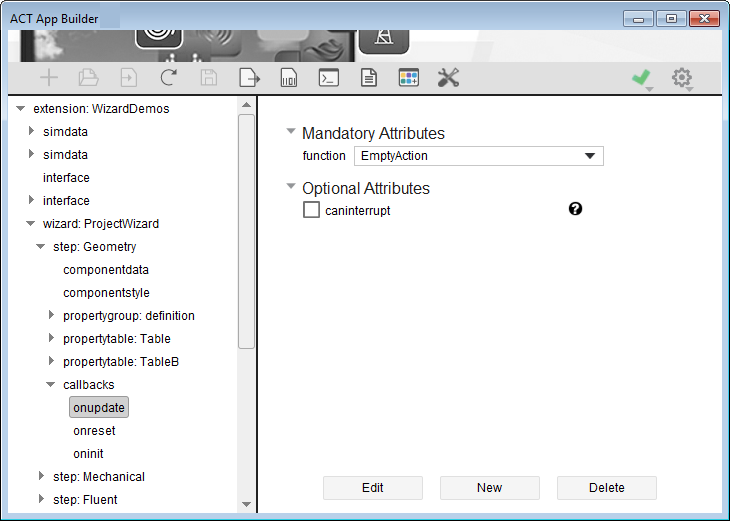730x521 pixels.
Task: Click the tree panel scrollbar thumb
Action: pos(246,231)
